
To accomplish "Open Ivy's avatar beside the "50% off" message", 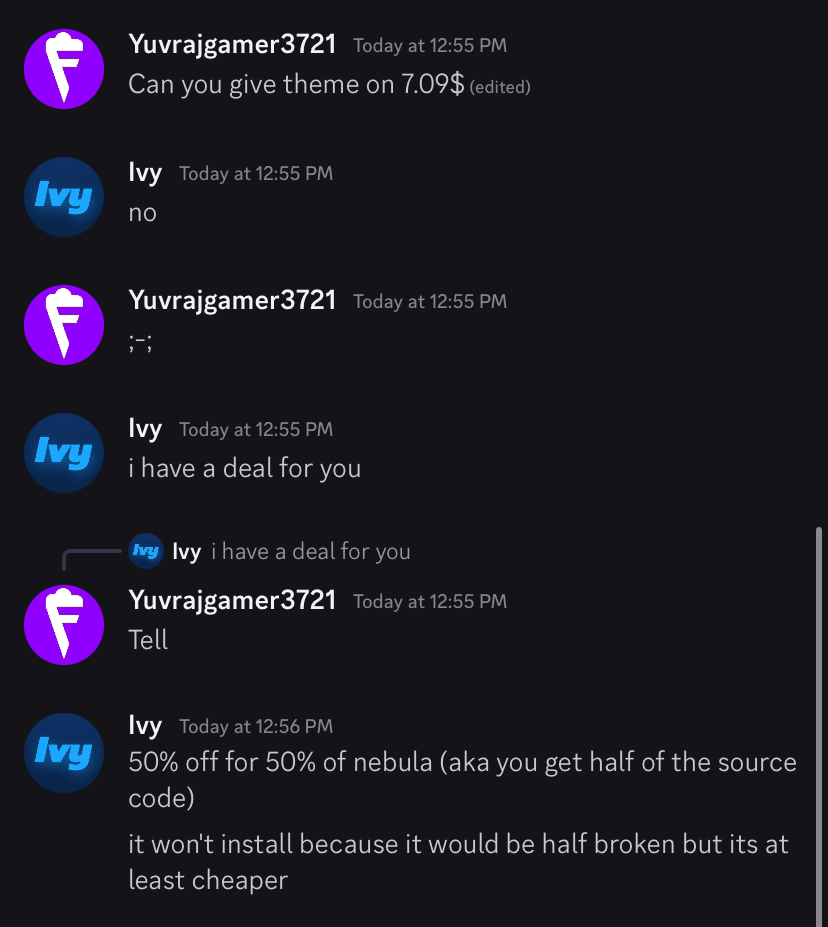I will 64,752.
